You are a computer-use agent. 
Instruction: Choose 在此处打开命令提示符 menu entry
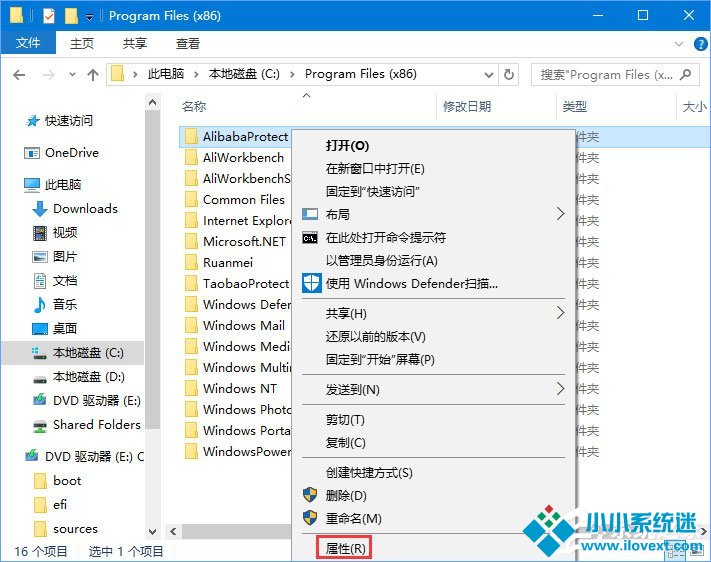click(385, 237)
